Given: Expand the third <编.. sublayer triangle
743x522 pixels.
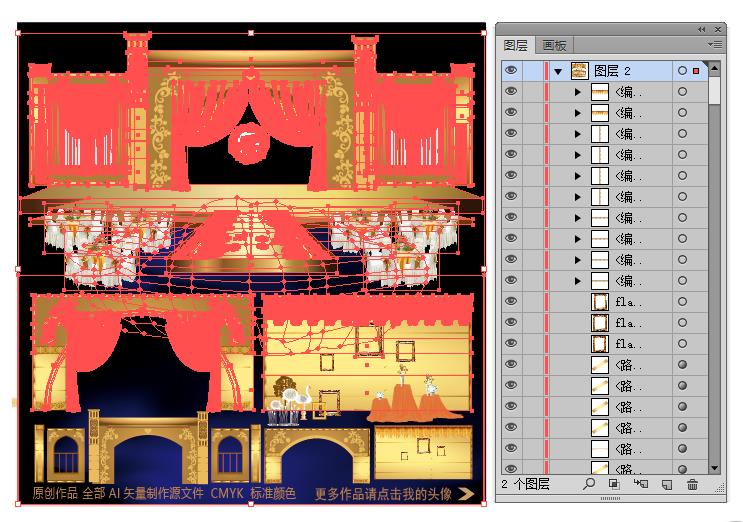Looking at the screenshot, I should (x=577, y=134).
